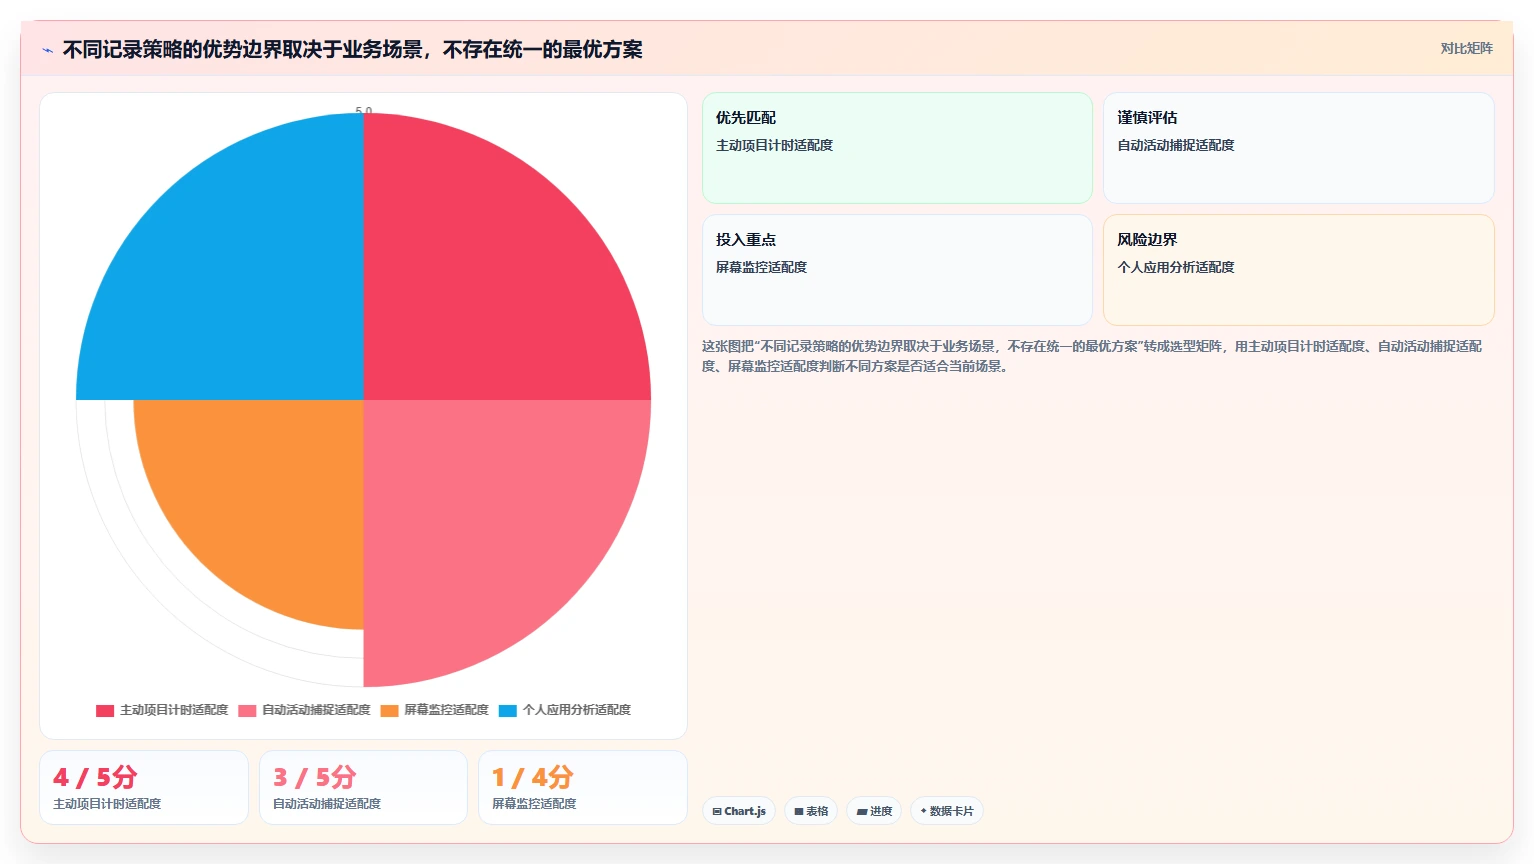Toggle the 主动项目计时适配度 legend color box
This screenshot has height=864, width=1534.
click(x=105, y=711)
